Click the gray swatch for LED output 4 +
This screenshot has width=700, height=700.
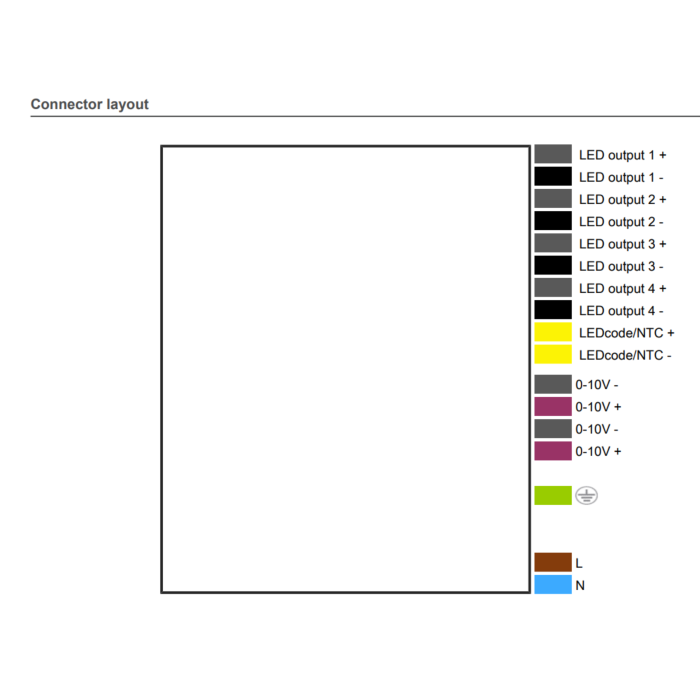[553, 288]
